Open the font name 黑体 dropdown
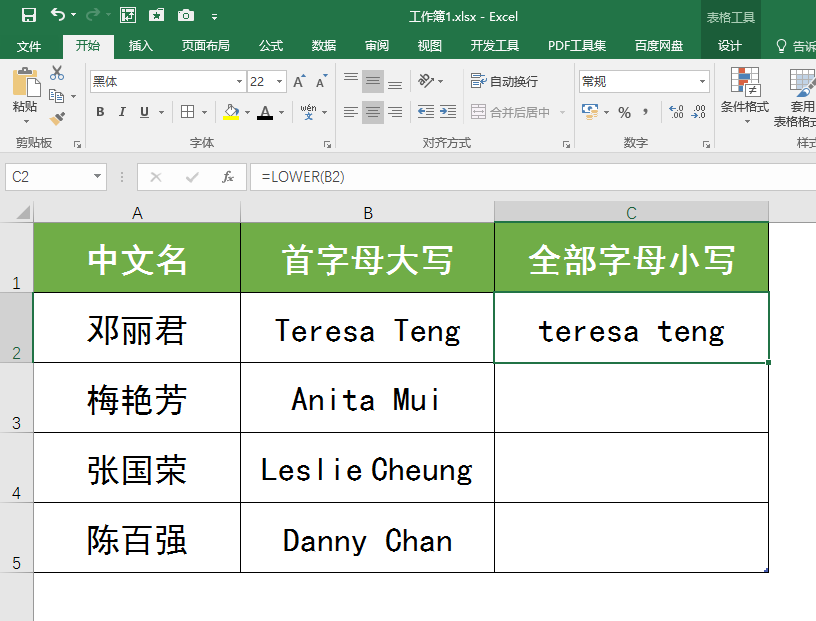This screenshot has height=621, width=816. point(239,82)
